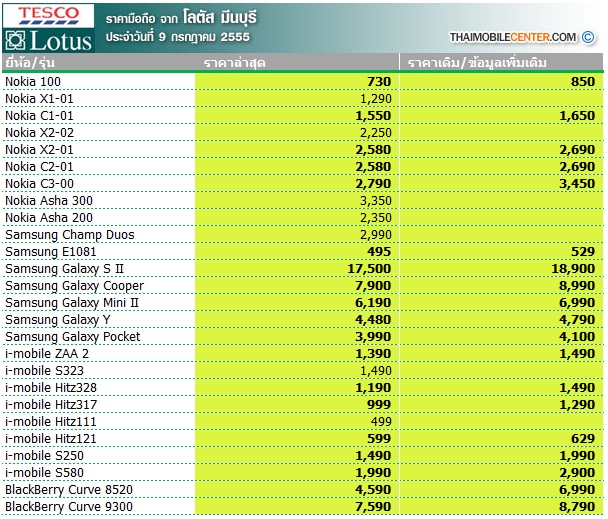This screenshot has height=519, width=608.
Task: Select the Samsung Galaxy S II name
Action: [64, 269]
